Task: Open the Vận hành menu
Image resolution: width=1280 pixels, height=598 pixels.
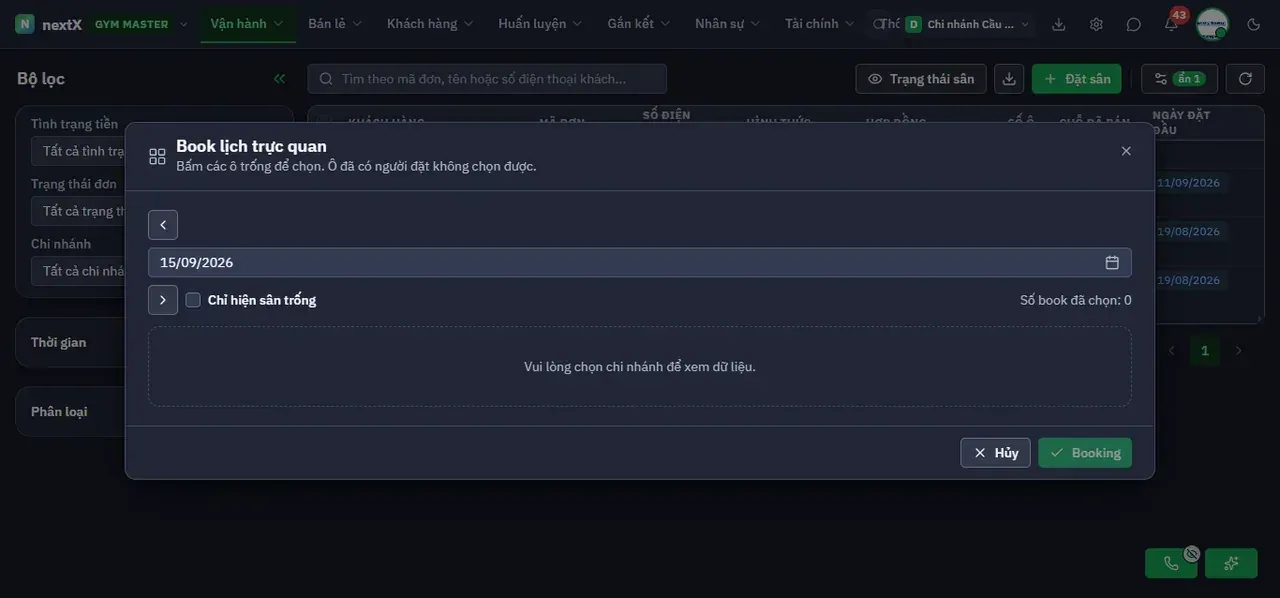Action: pyautogui.click(x=247, y=24)
